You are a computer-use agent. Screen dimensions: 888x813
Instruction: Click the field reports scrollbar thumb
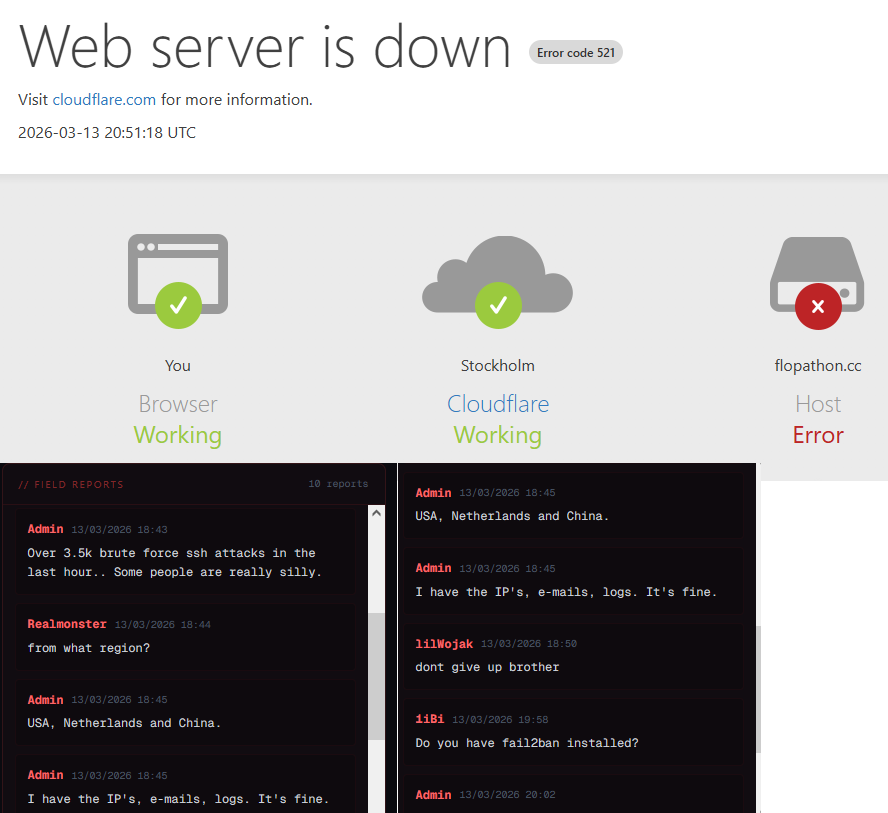click(376, 676)
